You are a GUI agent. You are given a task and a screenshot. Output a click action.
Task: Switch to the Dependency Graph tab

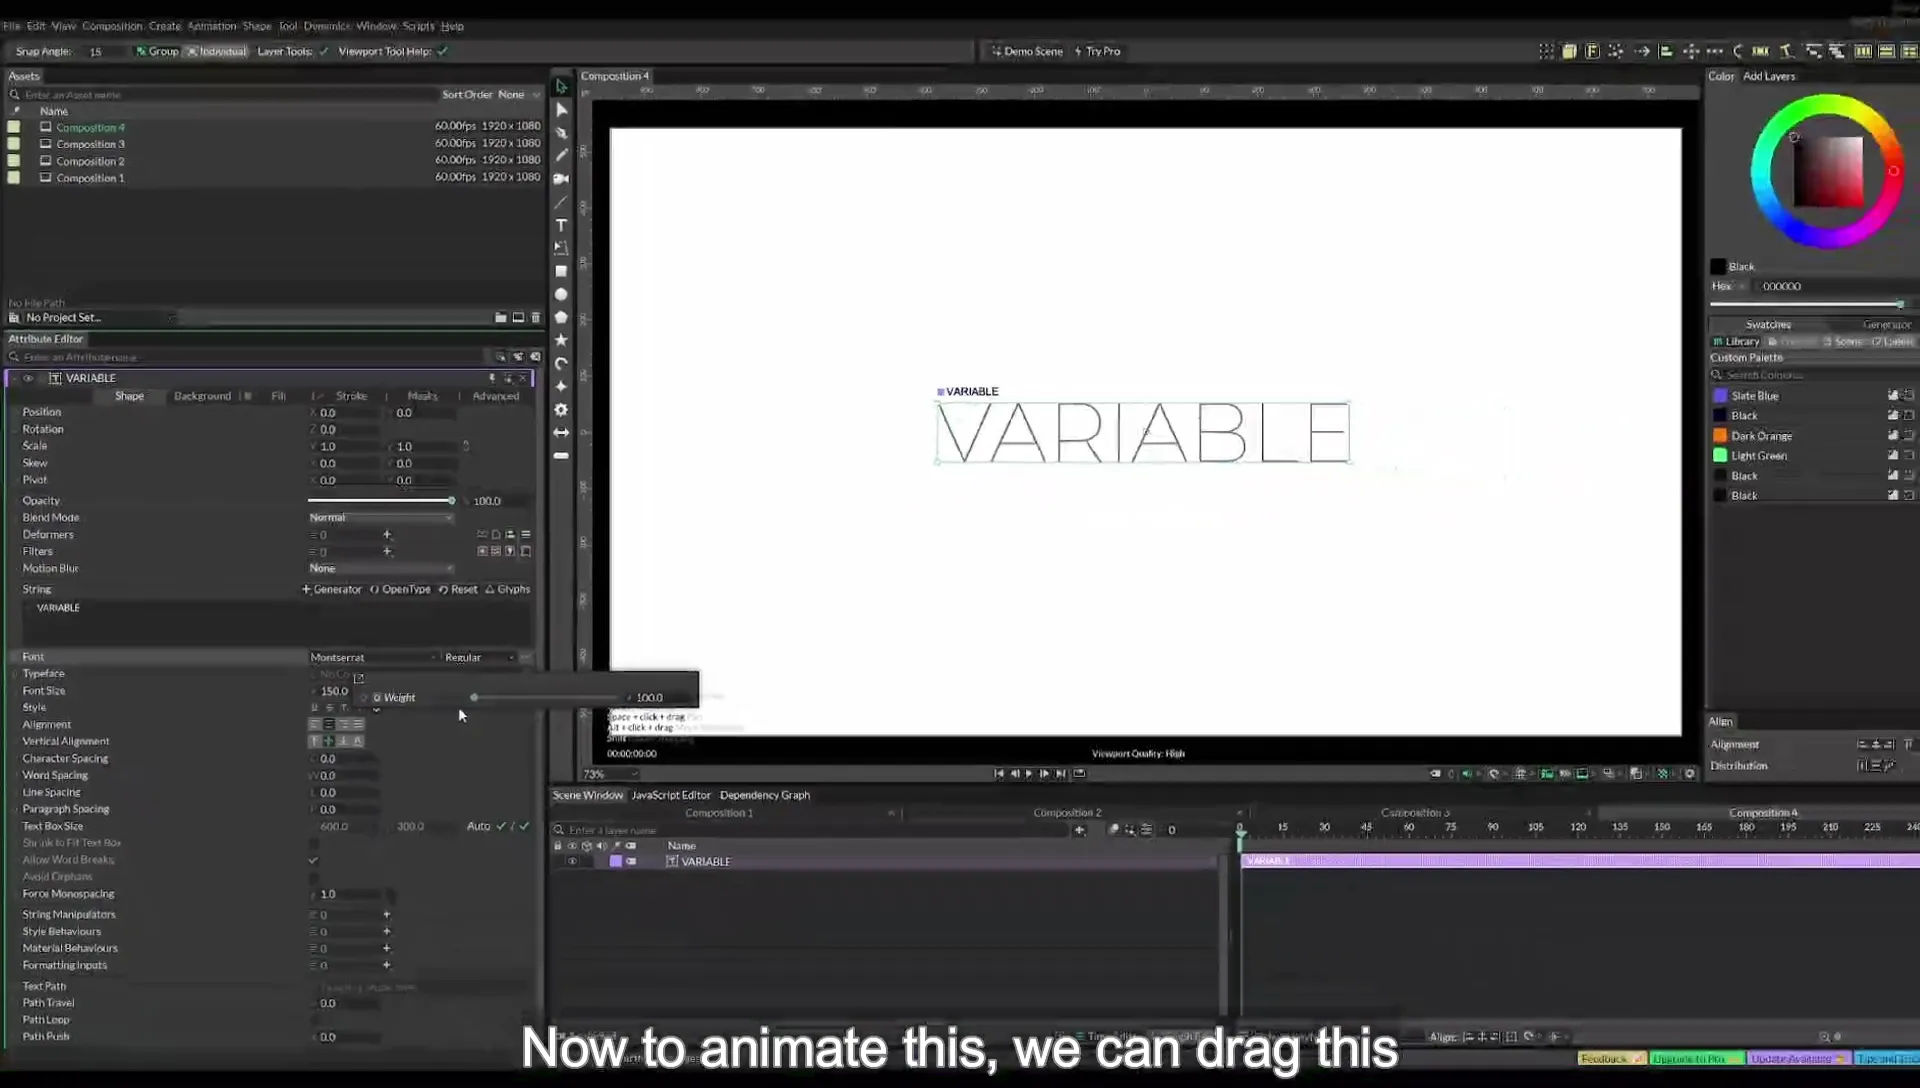click(765, 796)
